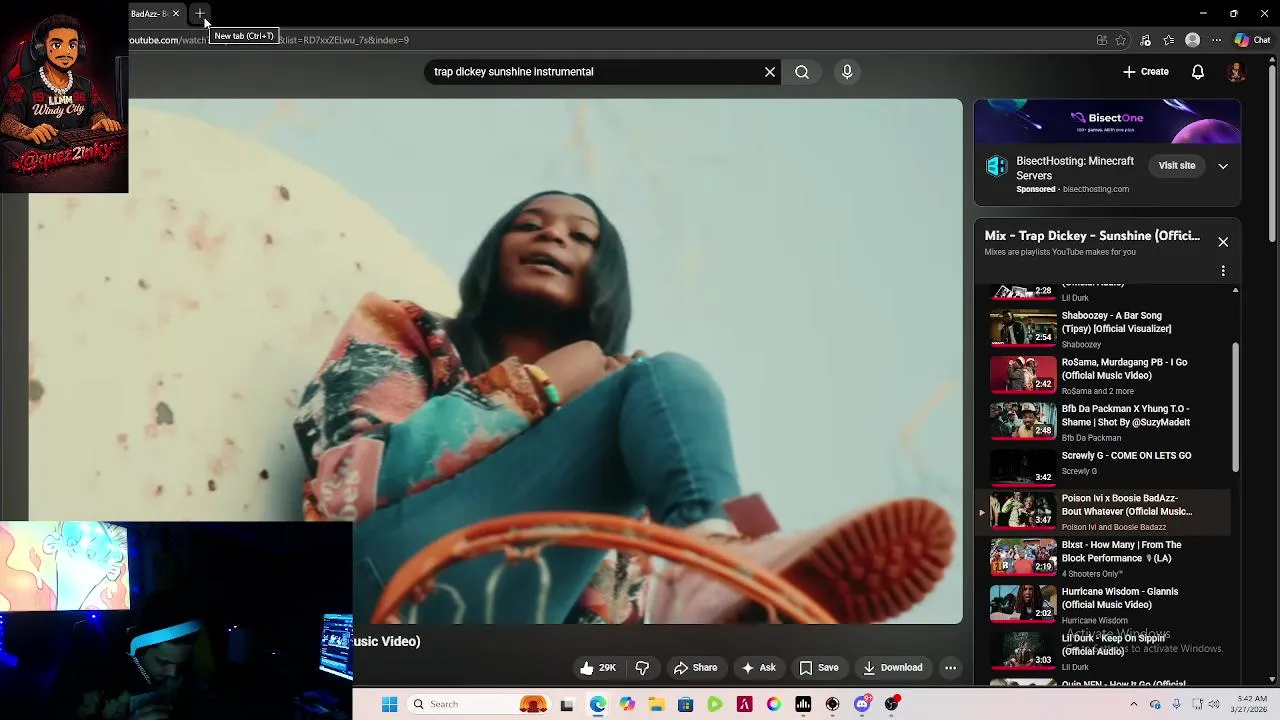Add this page to favorites star
The height and width of the screenshot is (720, 1280).
(1121, 40)
